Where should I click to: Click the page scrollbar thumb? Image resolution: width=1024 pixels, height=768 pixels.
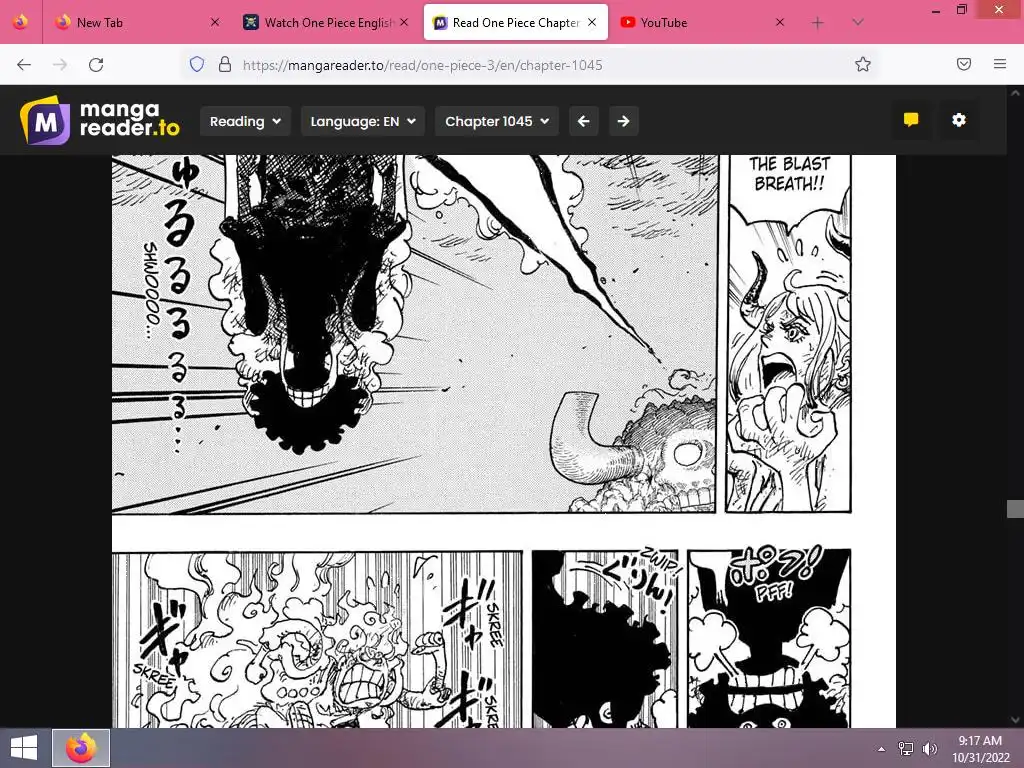point(1015,508)
